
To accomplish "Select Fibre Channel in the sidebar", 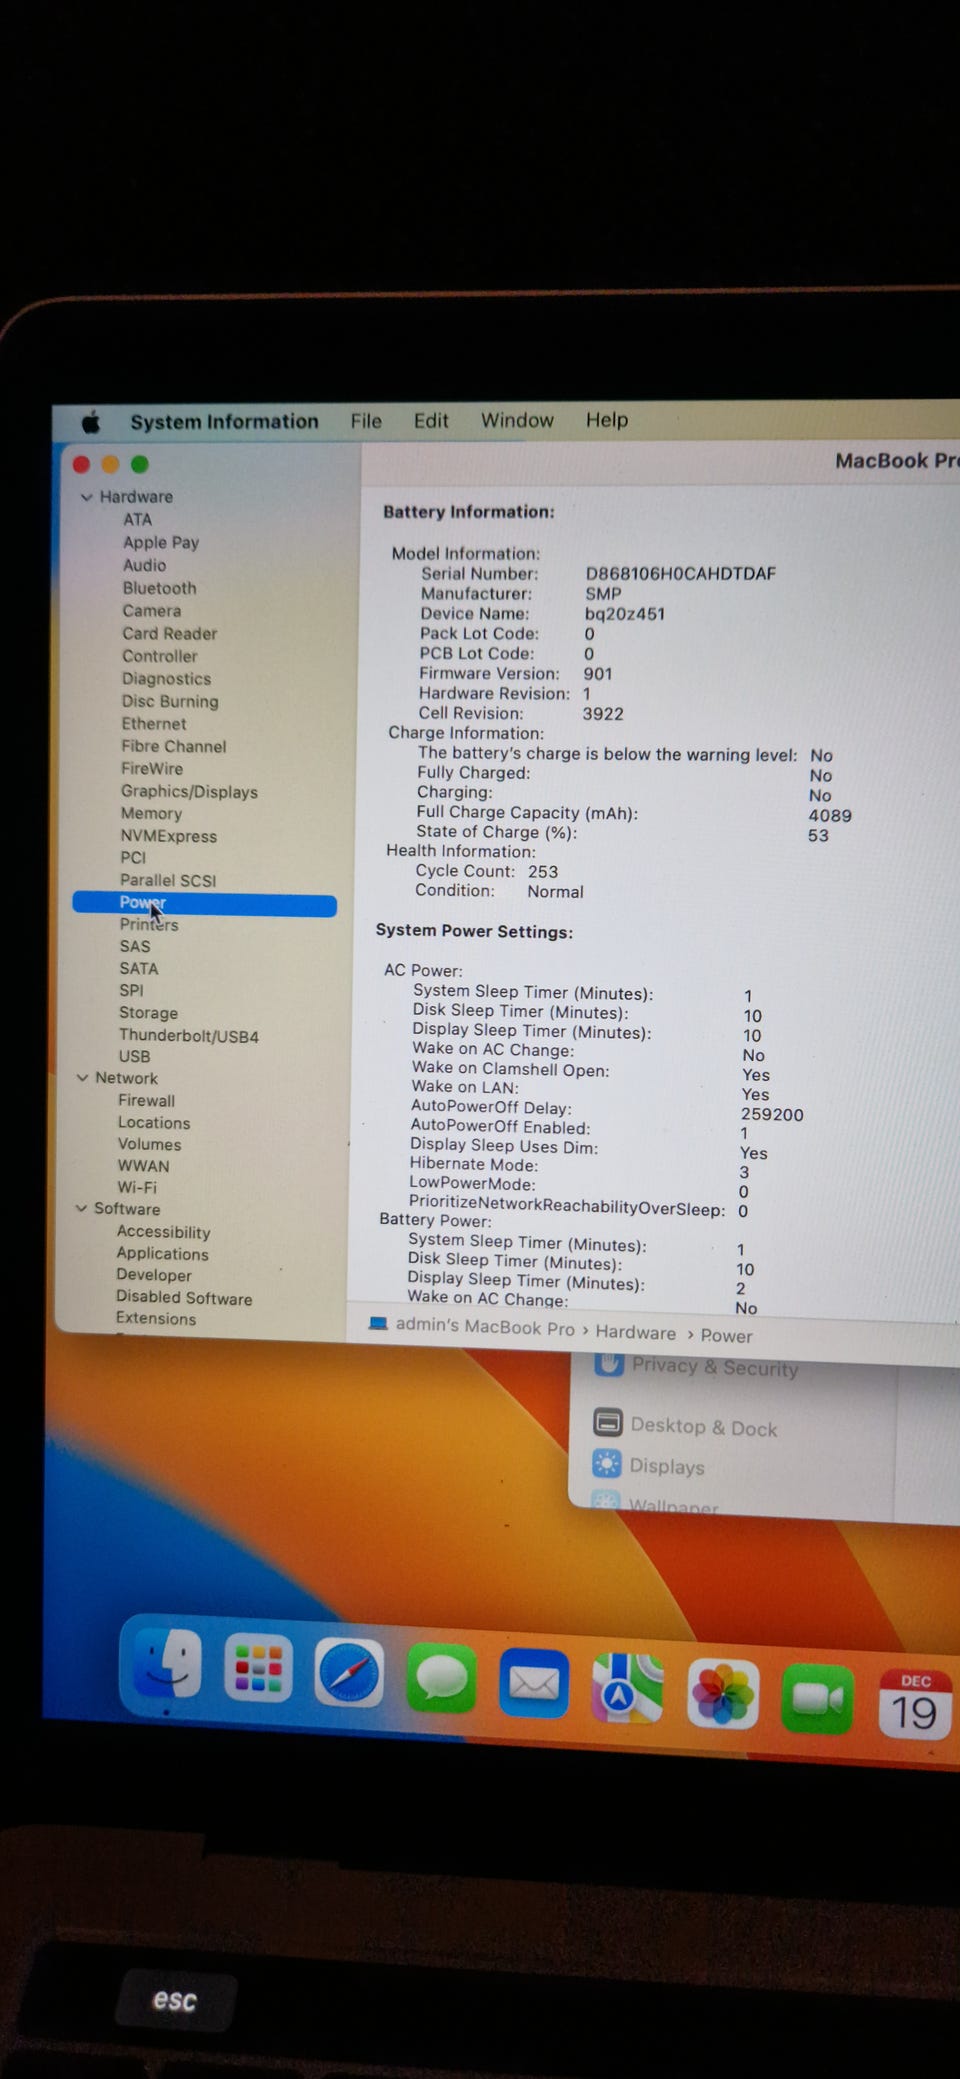I will pyautogui.click(x=174, y=746).
